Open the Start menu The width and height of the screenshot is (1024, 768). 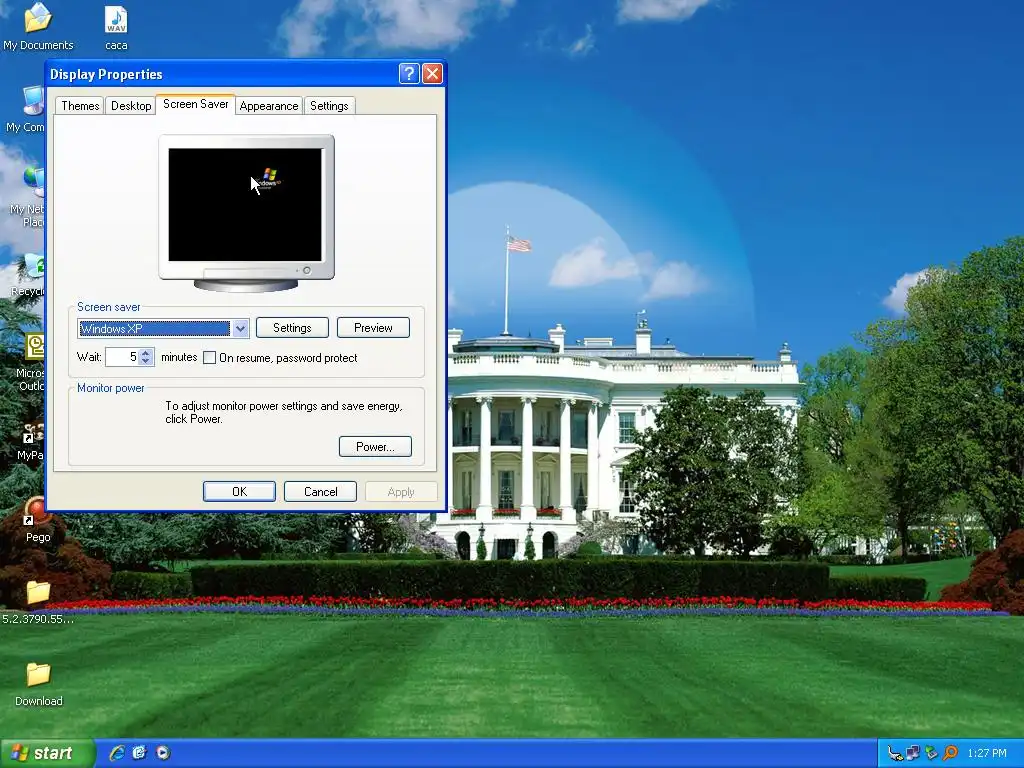coord(47,753)
